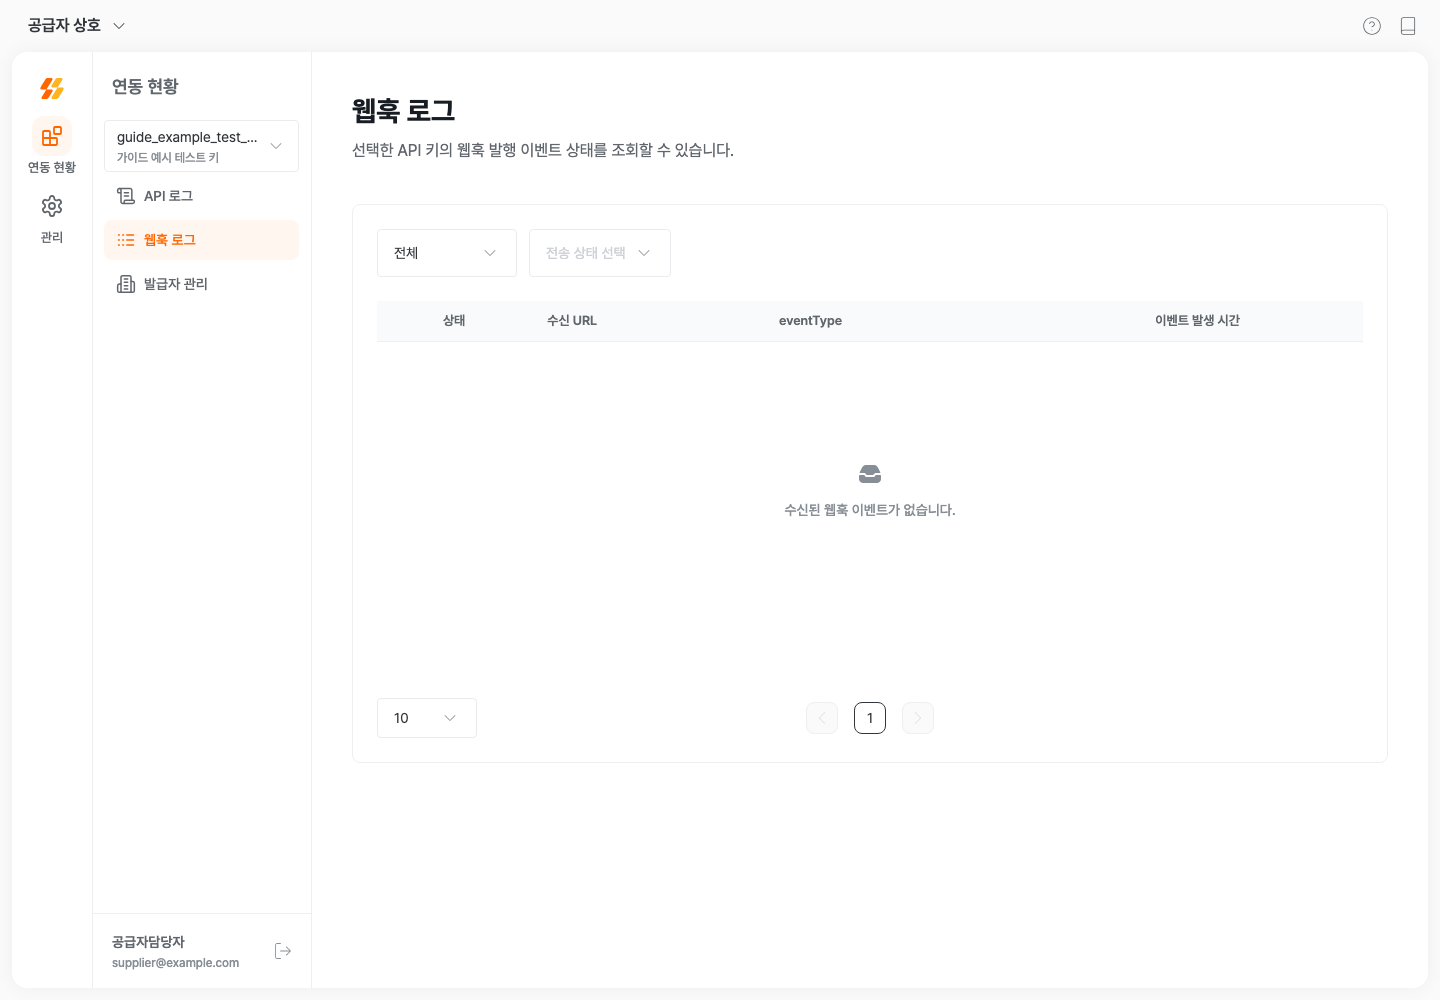This screenshot has width=1440, height=1000.
Task: Open the 전송 상태 선택 dropdown
Action: pyautogui.click(x=600, y=253)
